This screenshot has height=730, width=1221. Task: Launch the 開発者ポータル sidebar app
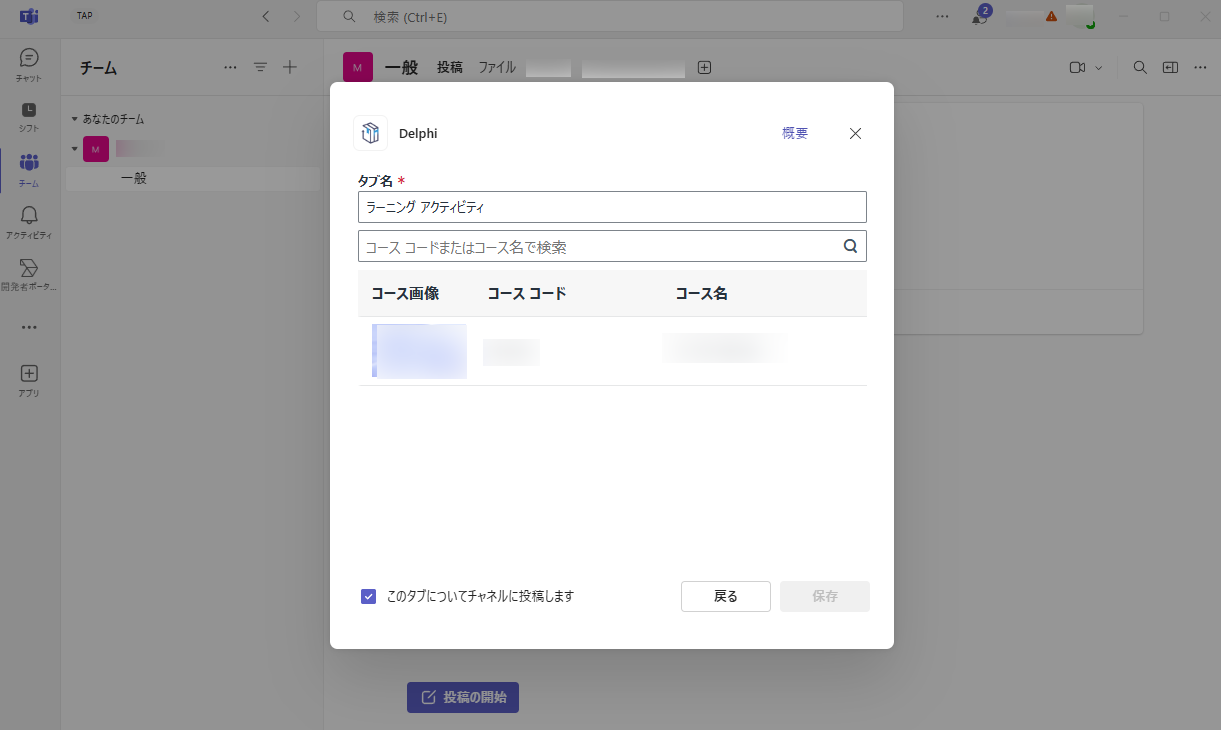pyautogui.click(x=28, y=270)
